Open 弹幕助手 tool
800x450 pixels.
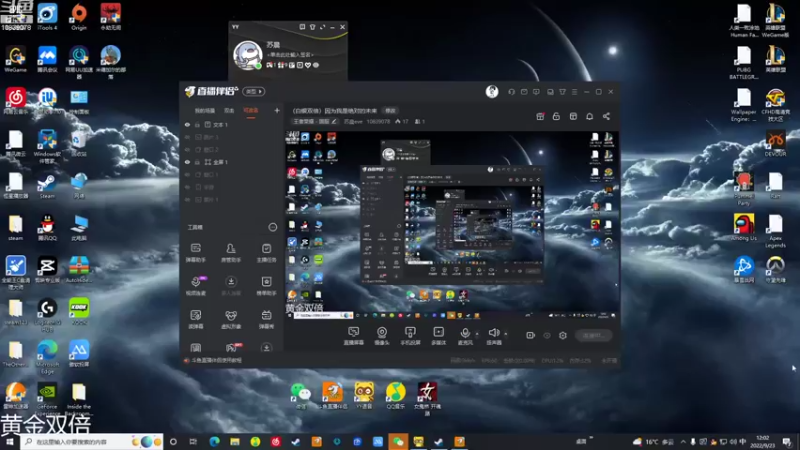[x=196, y=253]
